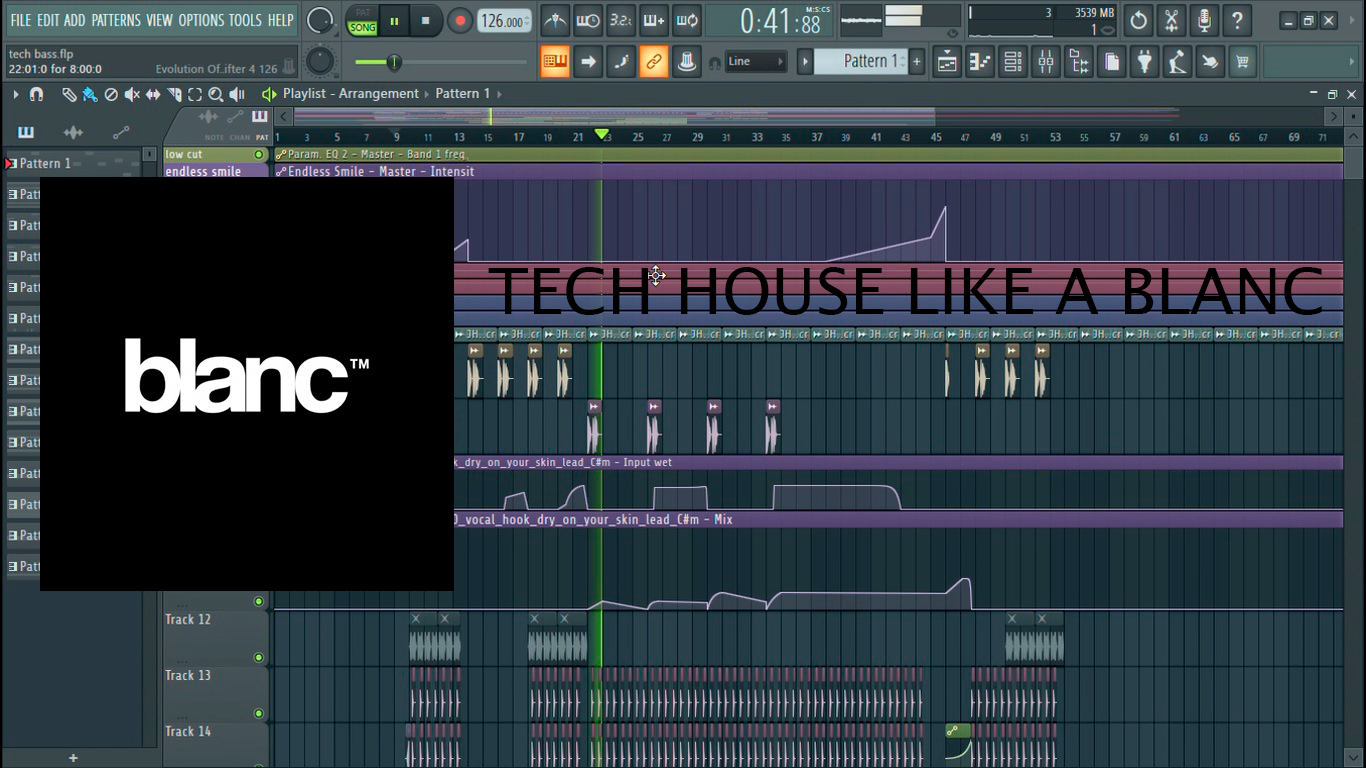Select the zoom tool in playlist toolbar
The image size is (1366, 768).
point(216,94)
